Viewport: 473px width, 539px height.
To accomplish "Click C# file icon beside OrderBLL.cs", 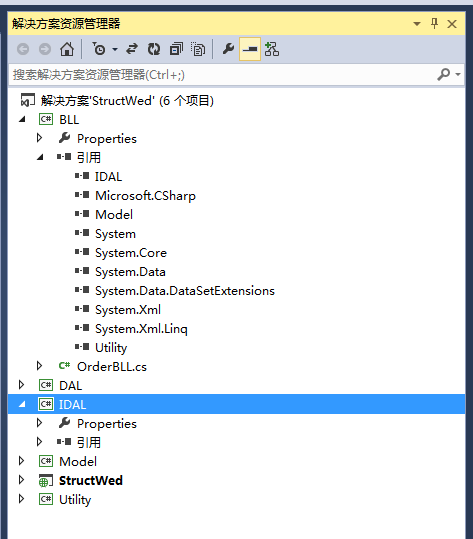I will 64,366.
